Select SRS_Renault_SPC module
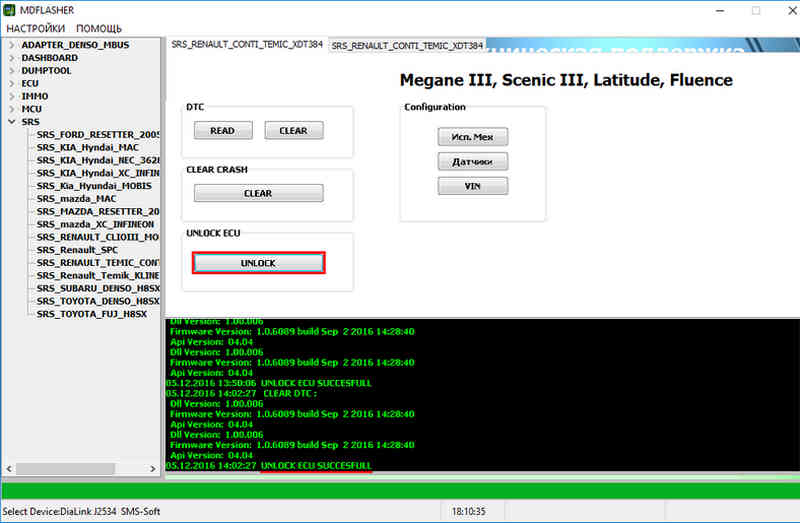 [x=77, y=250]
